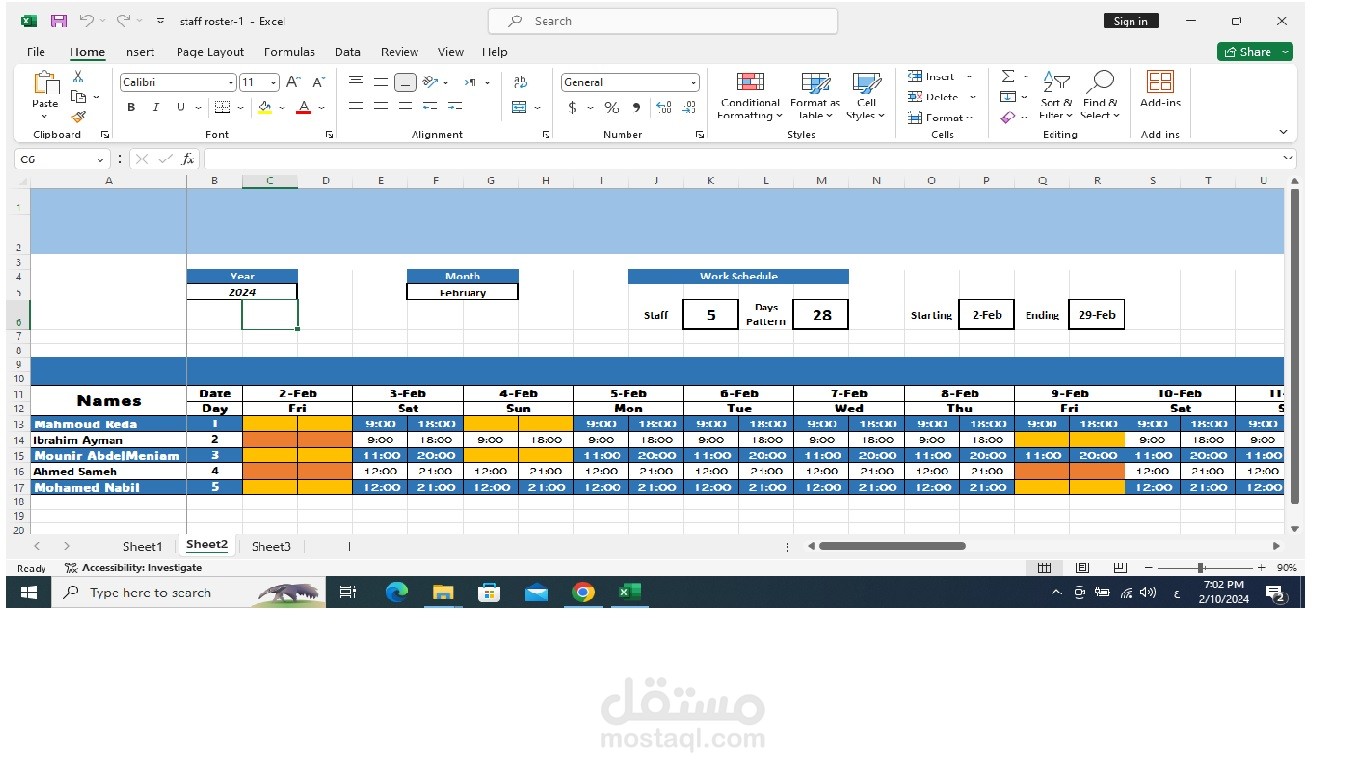Image resolution: width=1366 pixels, height=768 pixels.
Task: Click the Format Painter brush icon
Action: pyautogui.click(x=78, y=117)
